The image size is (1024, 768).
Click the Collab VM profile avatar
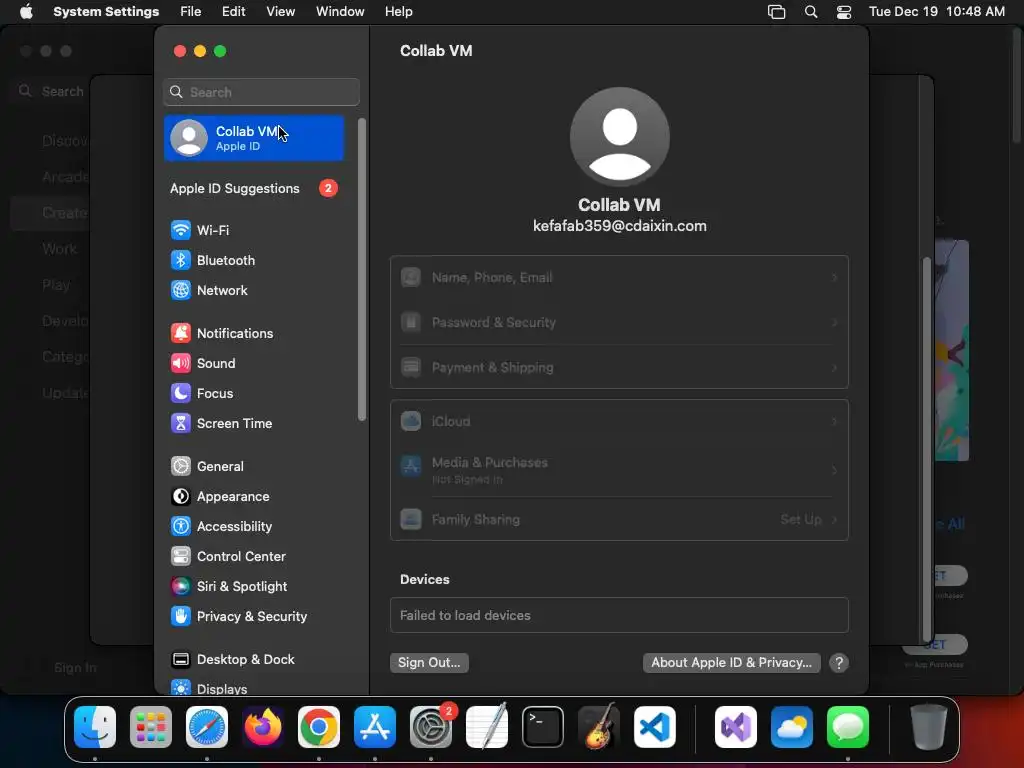tap(619, 137)
